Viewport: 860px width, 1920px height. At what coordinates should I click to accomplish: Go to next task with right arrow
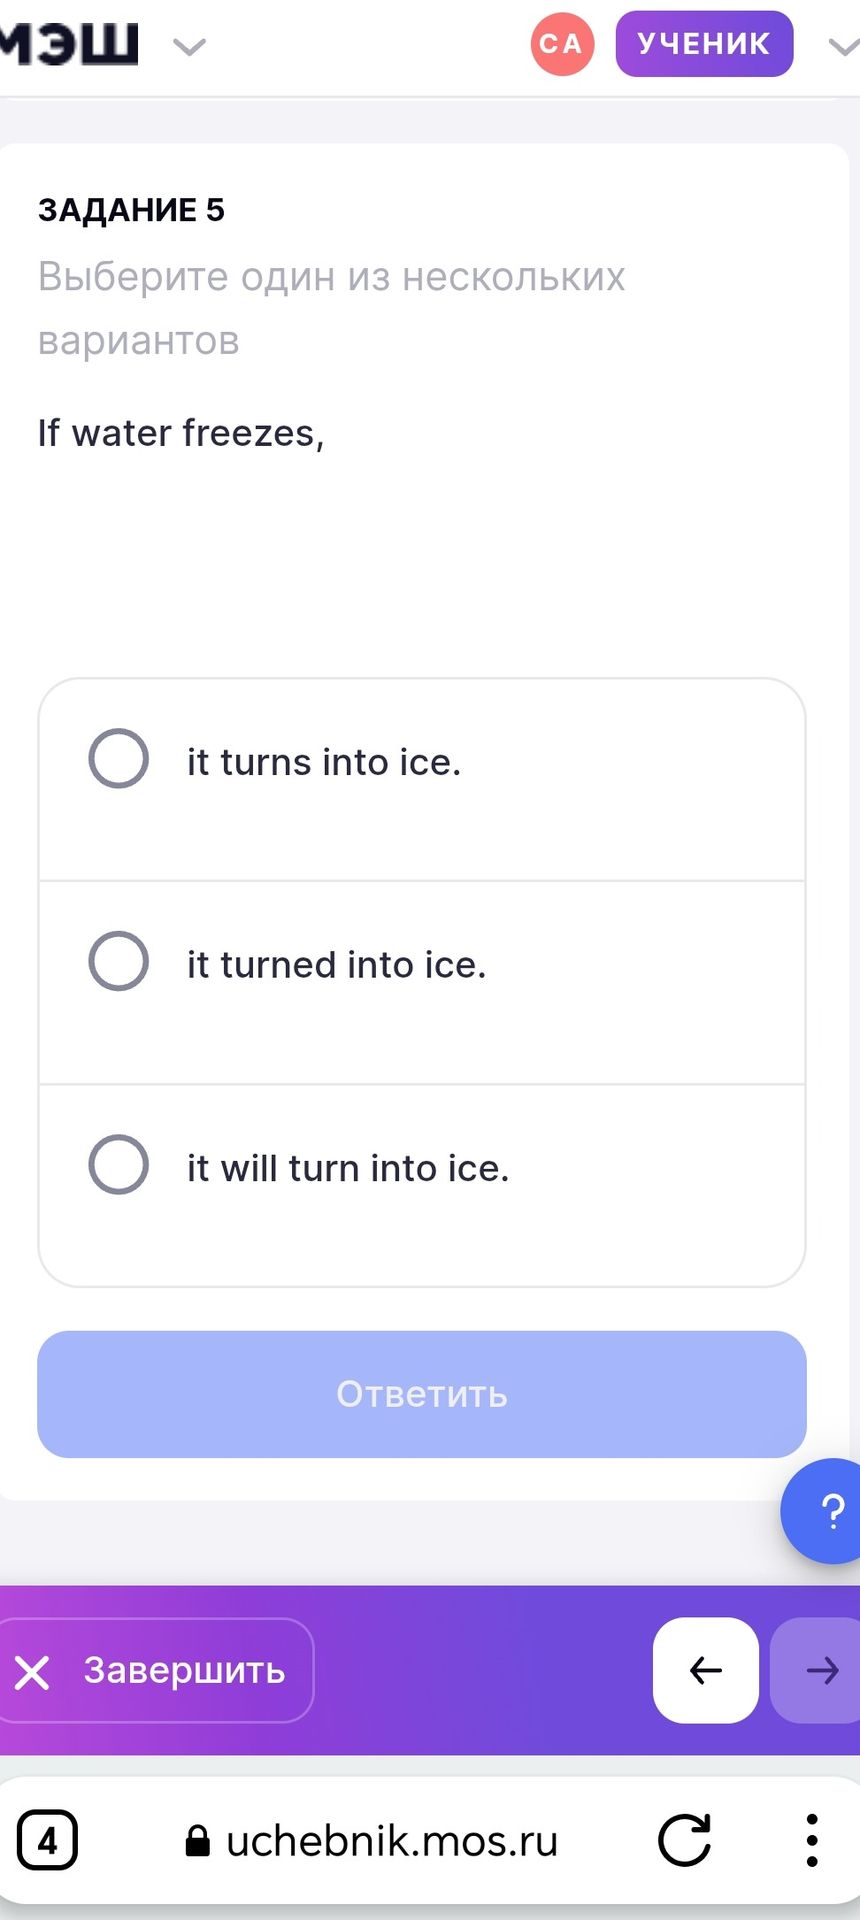pos(818,1670)
